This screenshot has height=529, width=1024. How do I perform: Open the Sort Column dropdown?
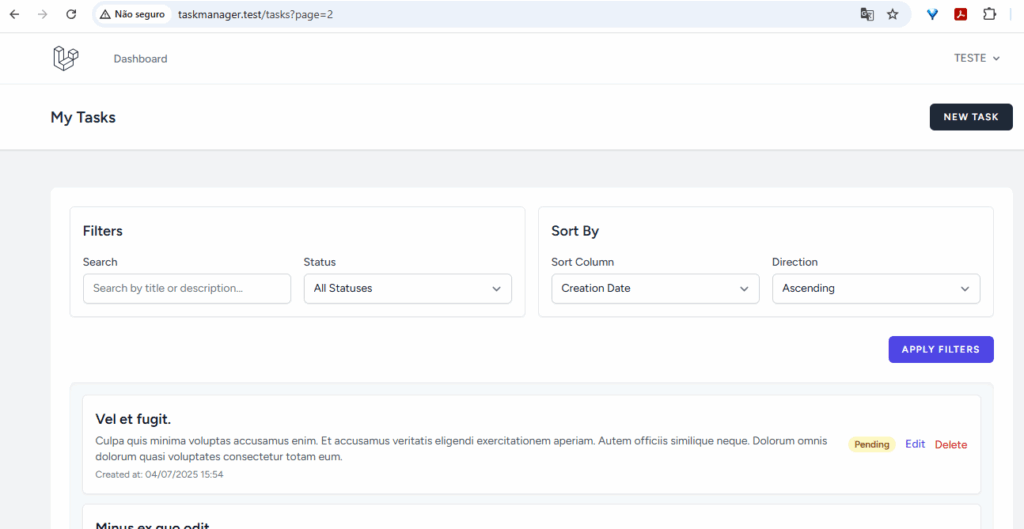pos(655,288)
